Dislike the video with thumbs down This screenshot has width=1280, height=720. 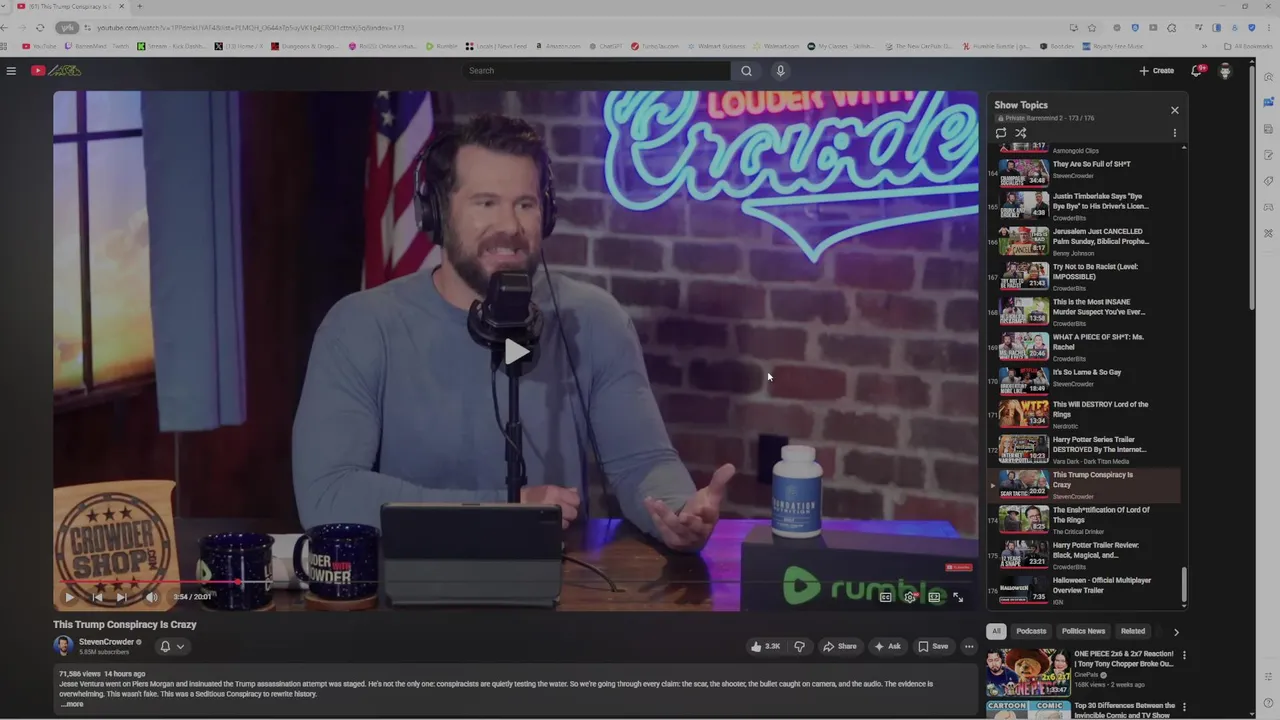coord(799,646)
